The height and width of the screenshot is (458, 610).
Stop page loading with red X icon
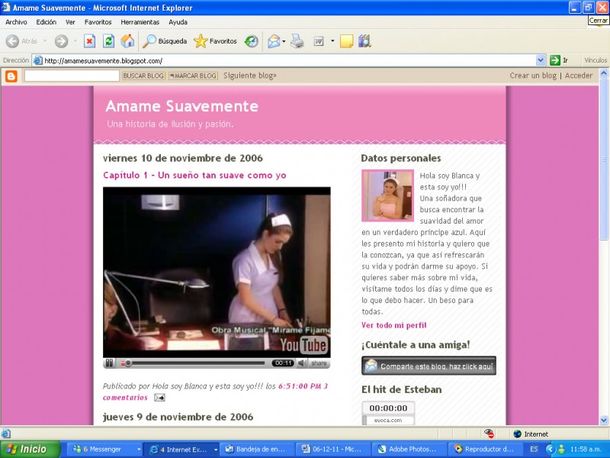[89, 41]
